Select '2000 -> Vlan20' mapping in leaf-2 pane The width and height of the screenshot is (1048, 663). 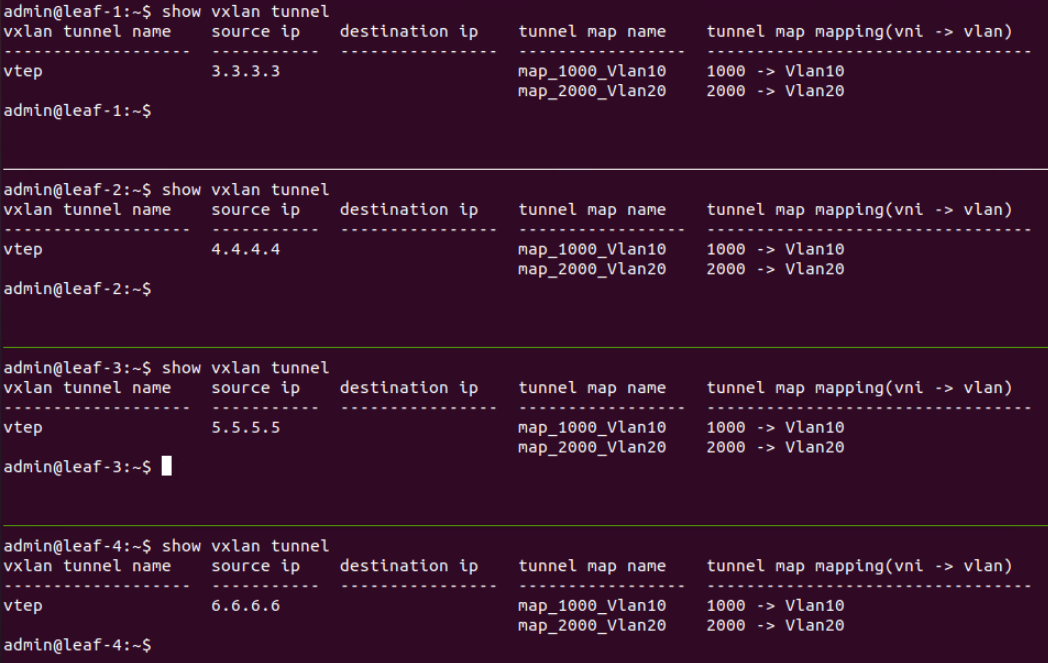pyautogui.click(x=775, y=270)
